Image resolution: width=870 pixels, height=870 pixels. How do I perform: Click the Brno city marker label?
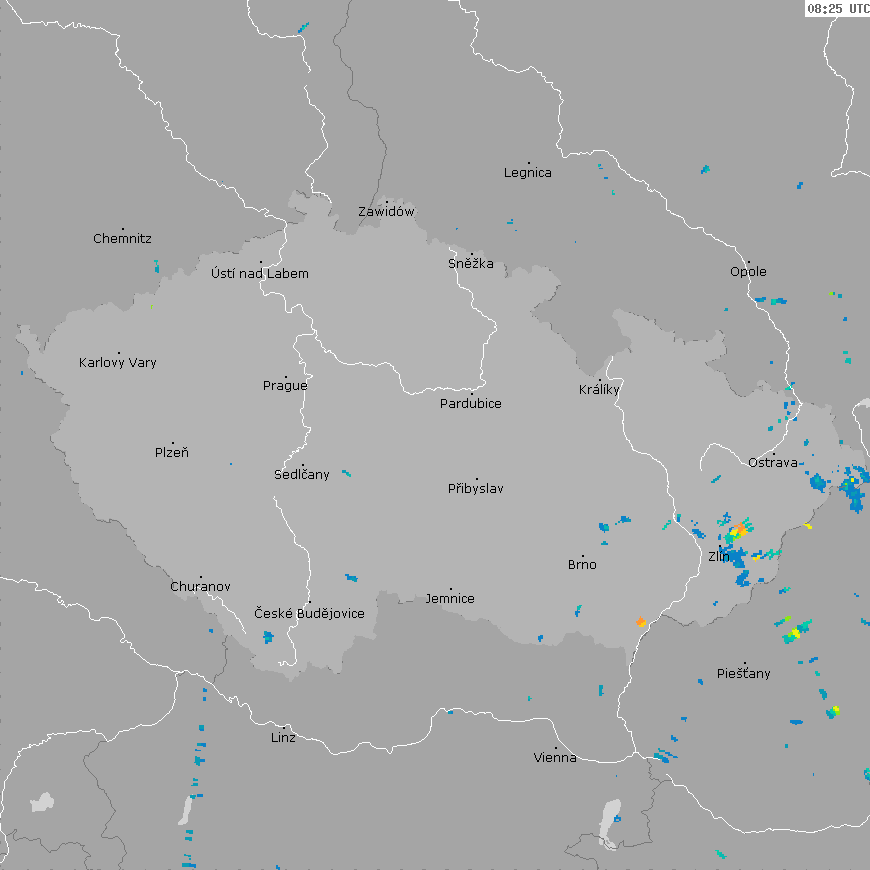coord(582,565)
